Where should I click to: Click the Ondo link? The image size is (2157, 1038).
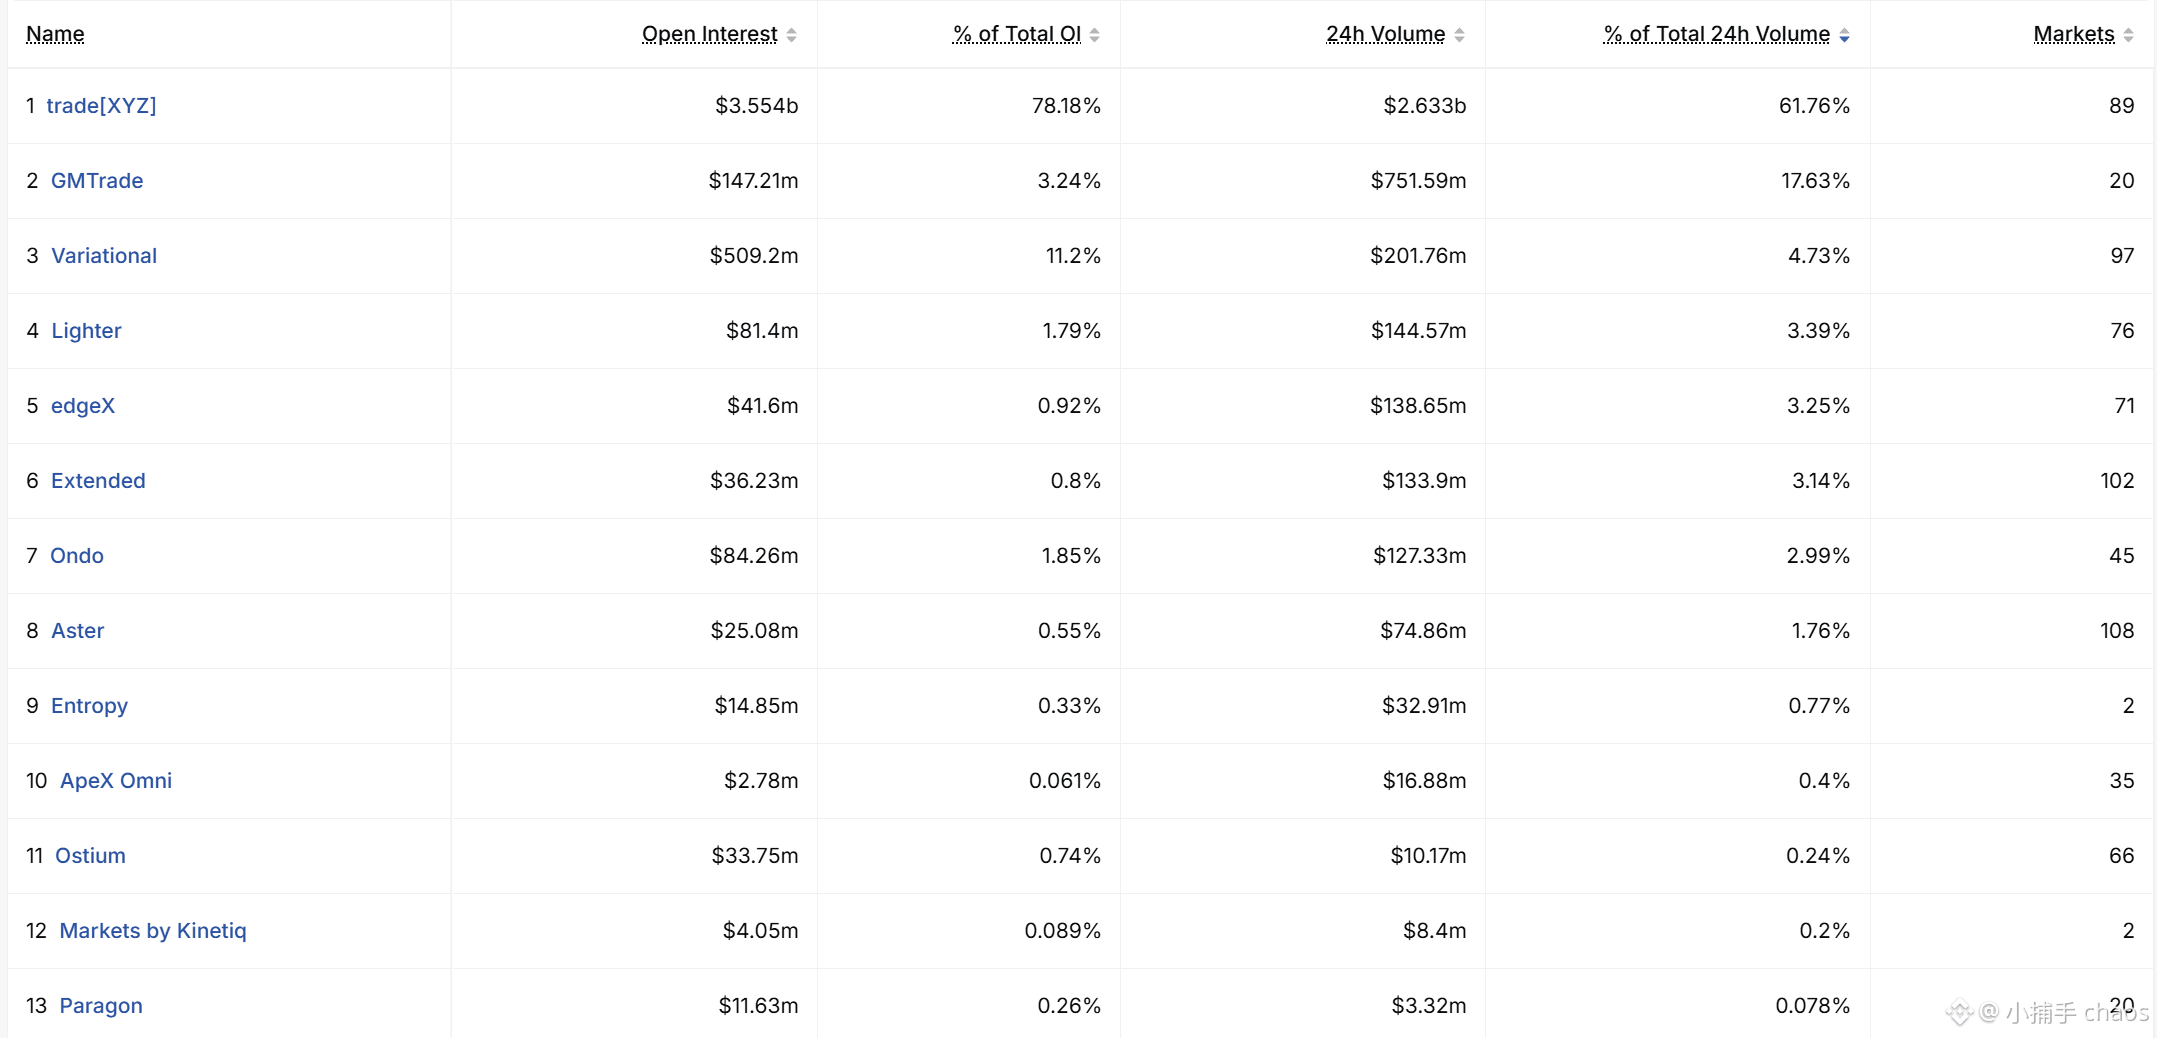[77, 555]
